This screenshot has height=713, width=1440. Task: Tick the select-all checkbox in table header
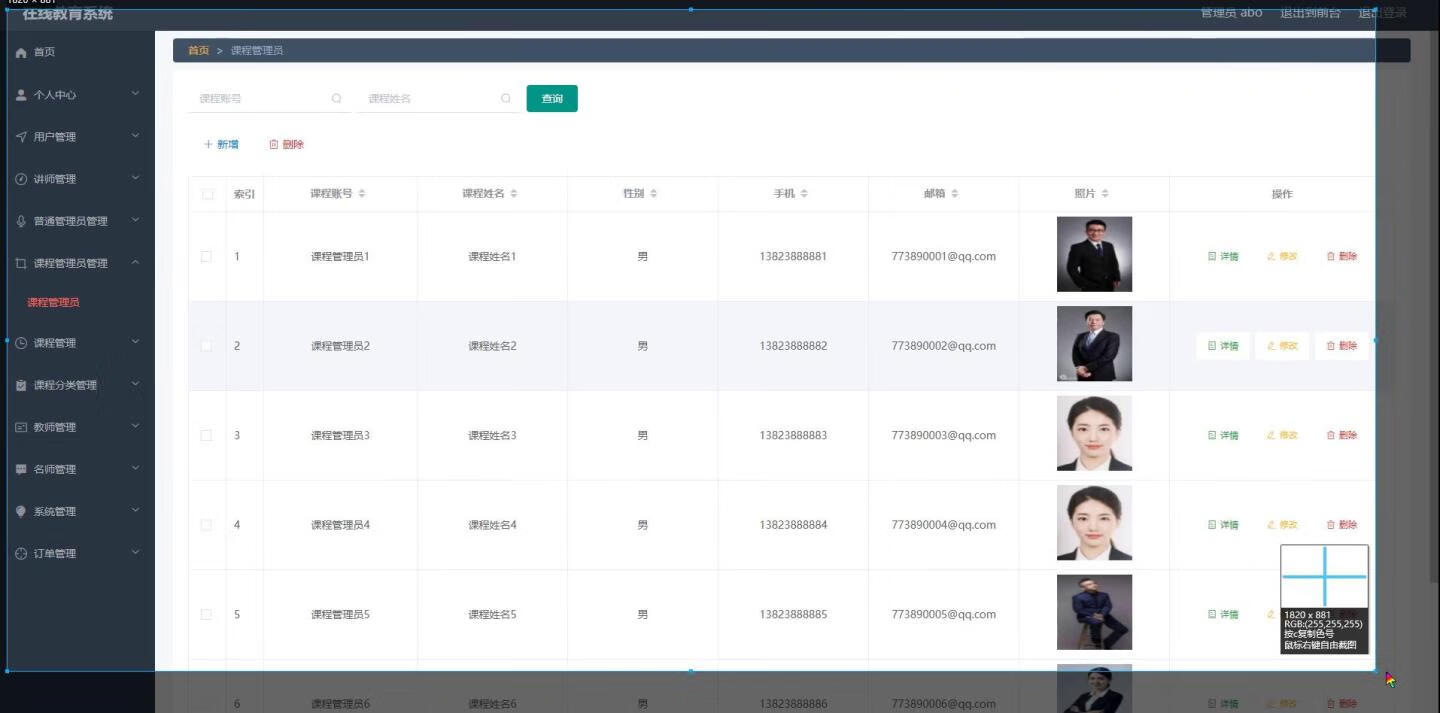point(207,194)
